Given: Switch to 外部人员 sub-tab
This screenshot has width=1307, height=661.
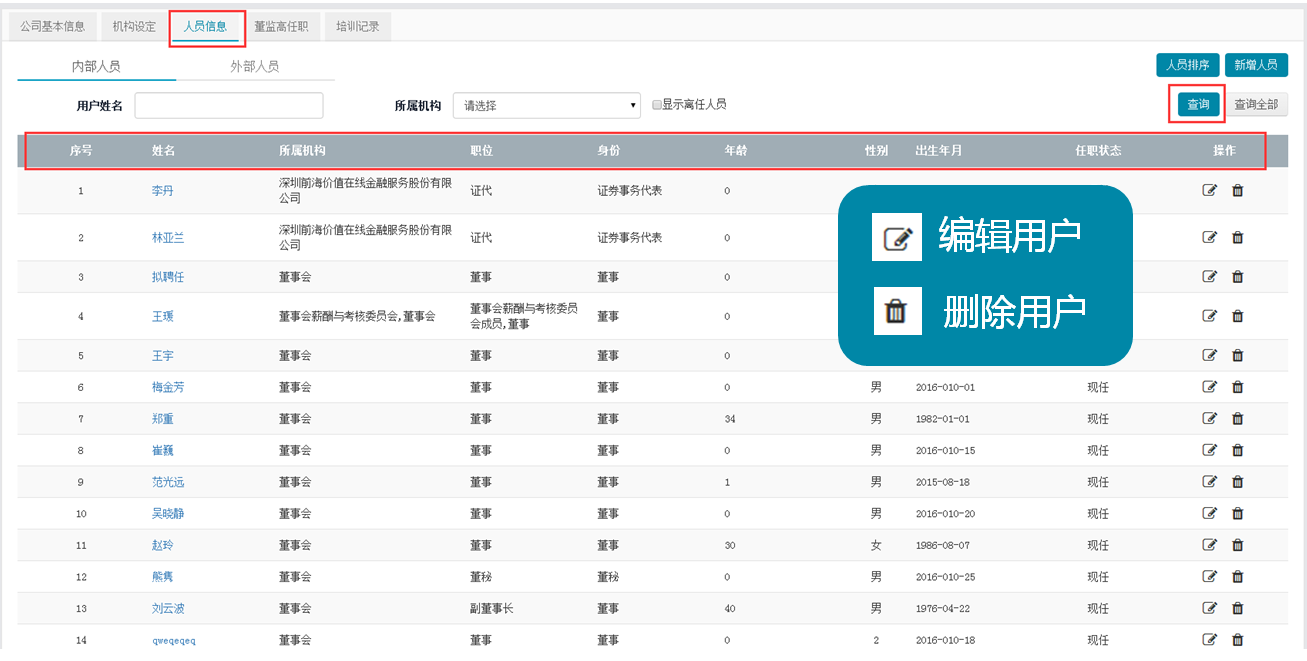Looking at the screenshot, I should [255, 66].
